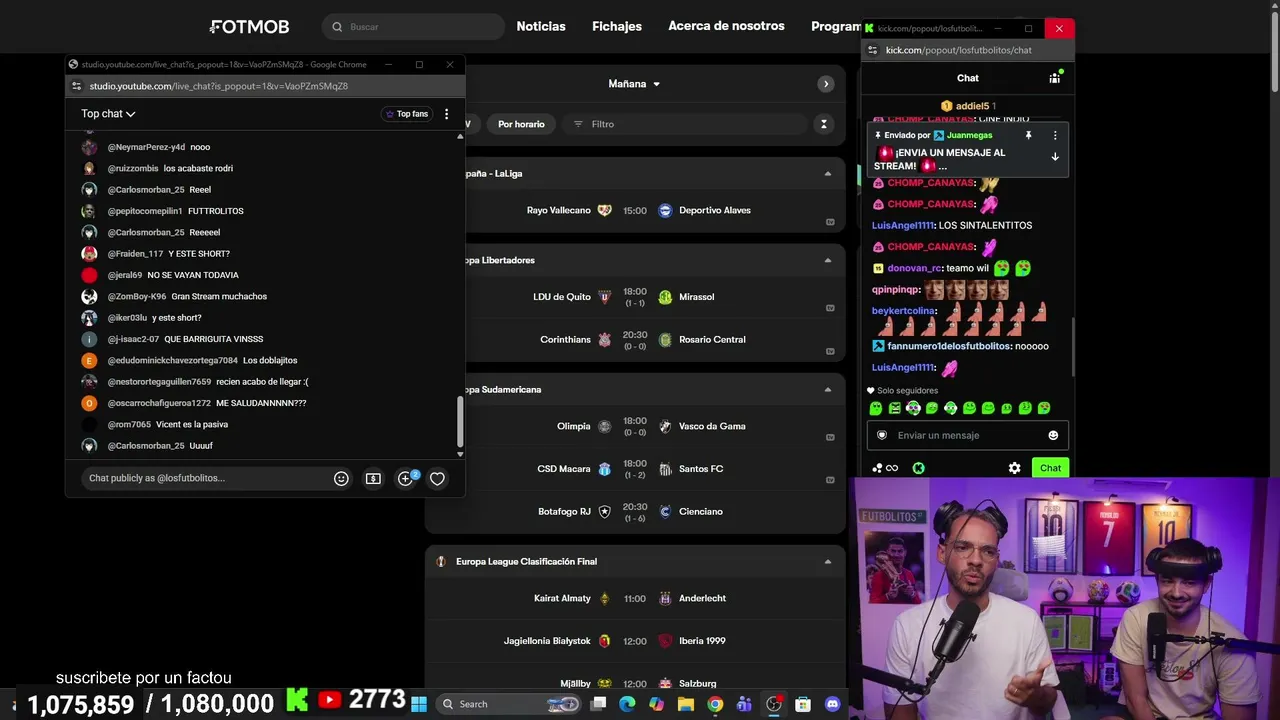1280x720 pixels.
Task: Focus Enviar un mensaje field in Kick
Action: click(x=968, y=435)
